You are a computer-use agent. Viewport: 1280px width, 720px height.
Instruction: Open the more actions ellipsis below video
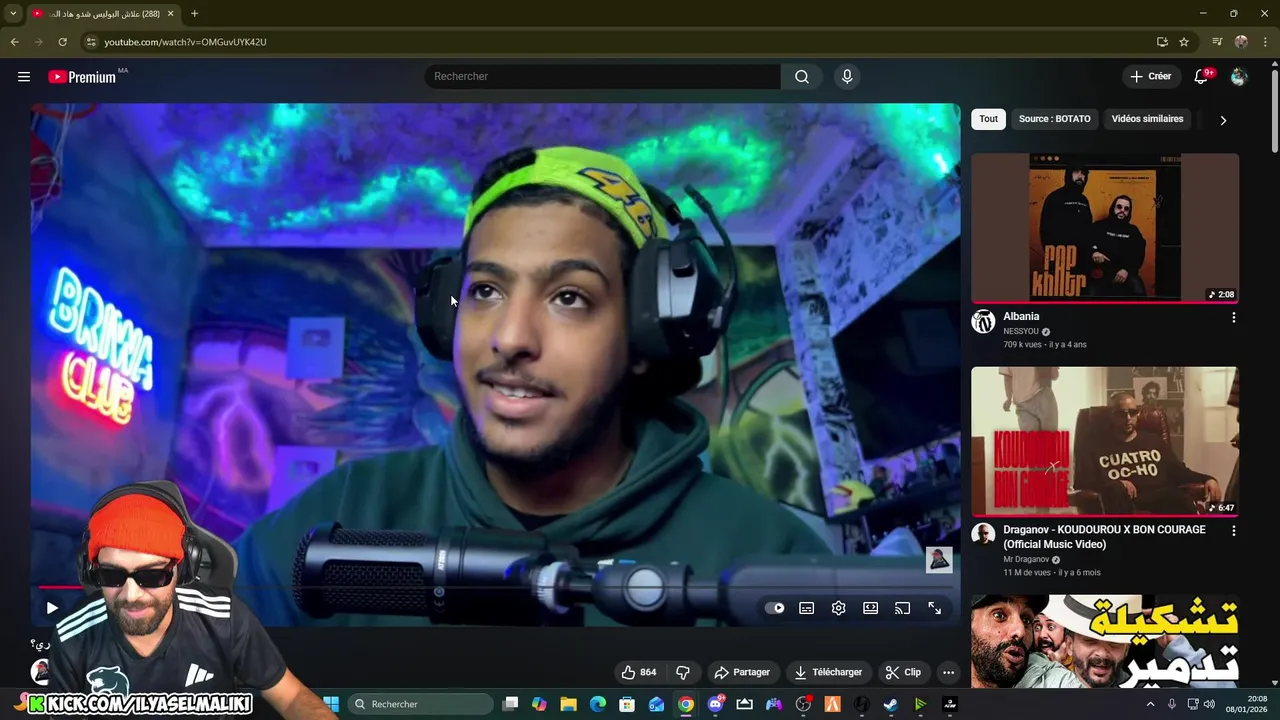click(x=948, y=672)
